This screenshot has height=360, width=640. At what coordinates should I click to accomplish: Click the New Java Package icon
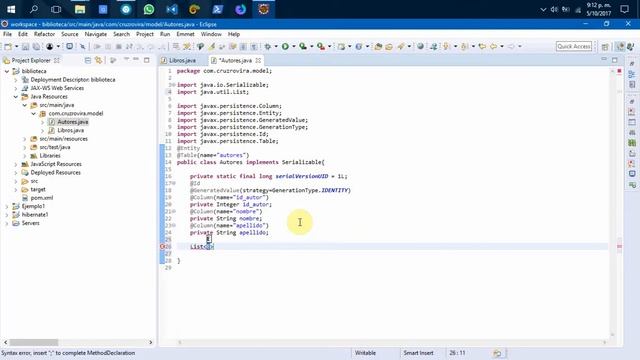tap(341, 47)
